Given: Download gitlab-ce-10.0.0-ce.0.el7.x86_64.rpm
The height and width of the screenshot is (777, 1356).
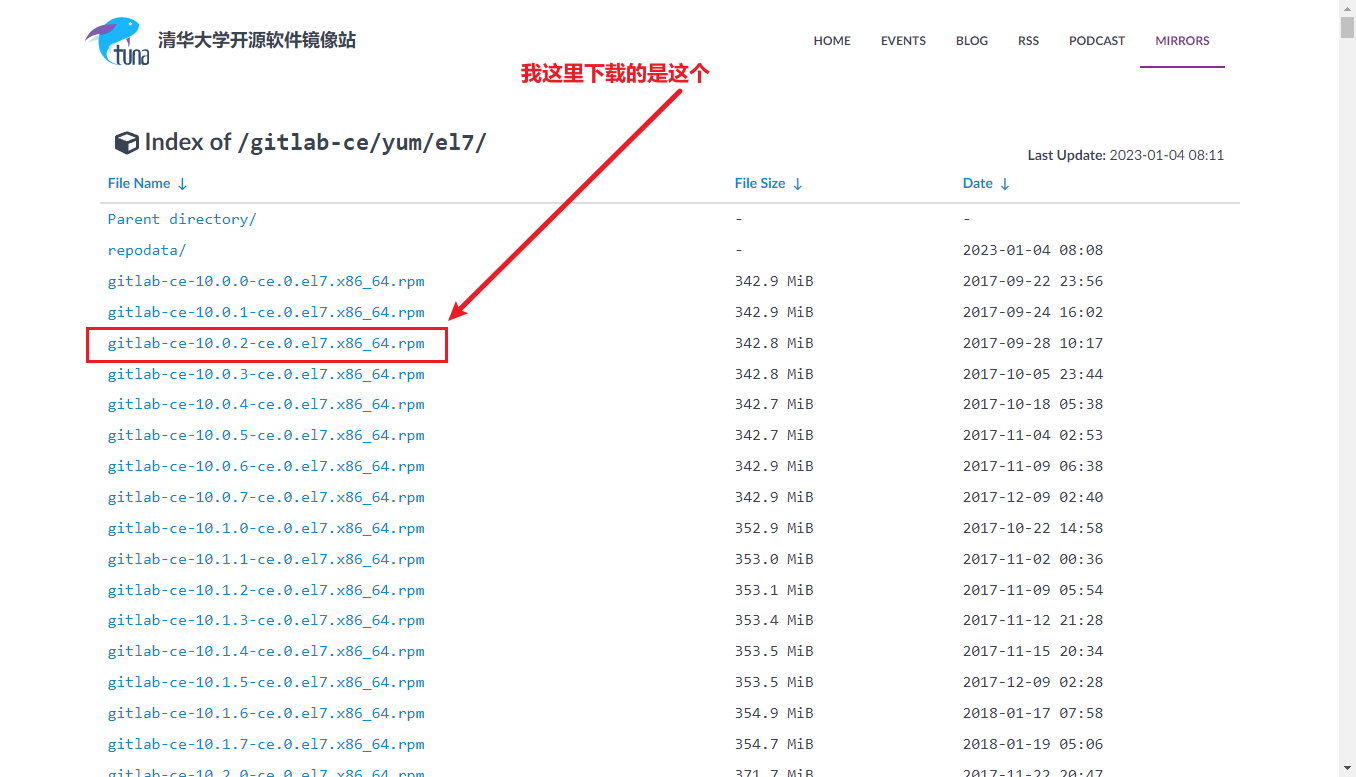Looking at the screenshot, I should (x=266, y=281).
